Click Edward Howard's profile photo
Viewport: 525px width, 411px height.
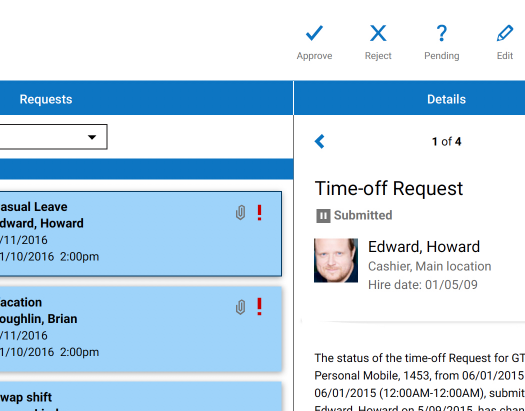coord(336,260)
